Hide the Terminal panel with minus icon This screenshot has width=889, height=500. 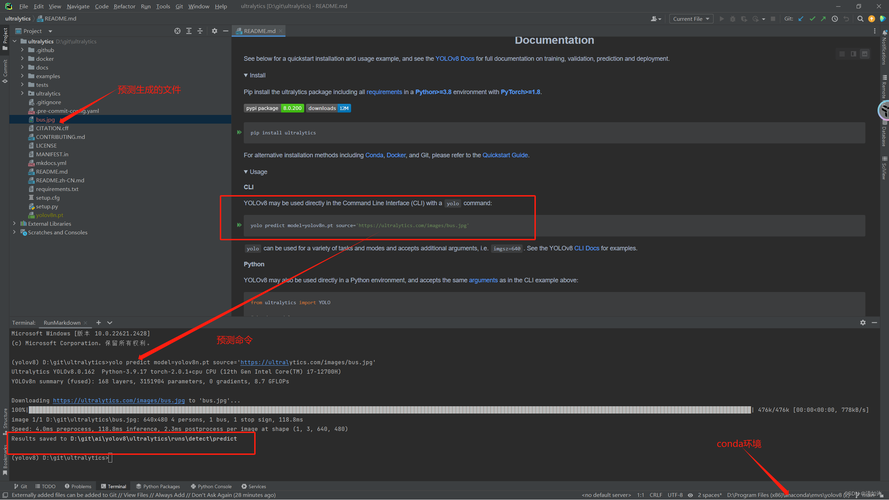point(874,323)
